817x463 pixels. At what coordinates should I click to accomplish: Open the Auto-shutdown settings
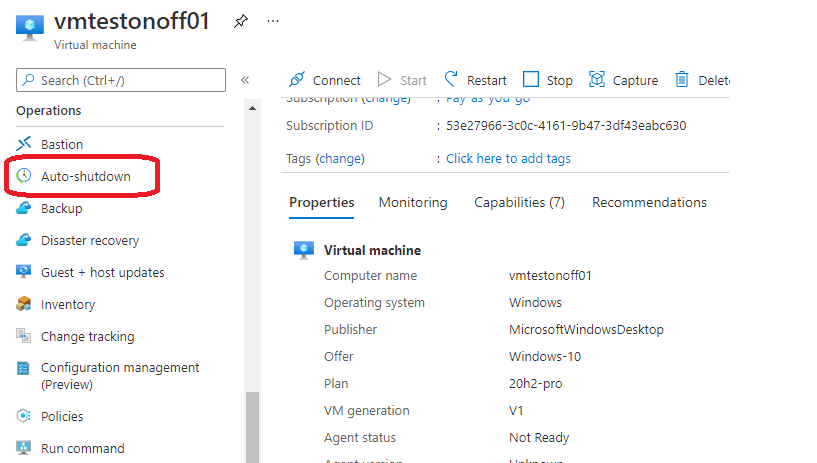(85, 176)
